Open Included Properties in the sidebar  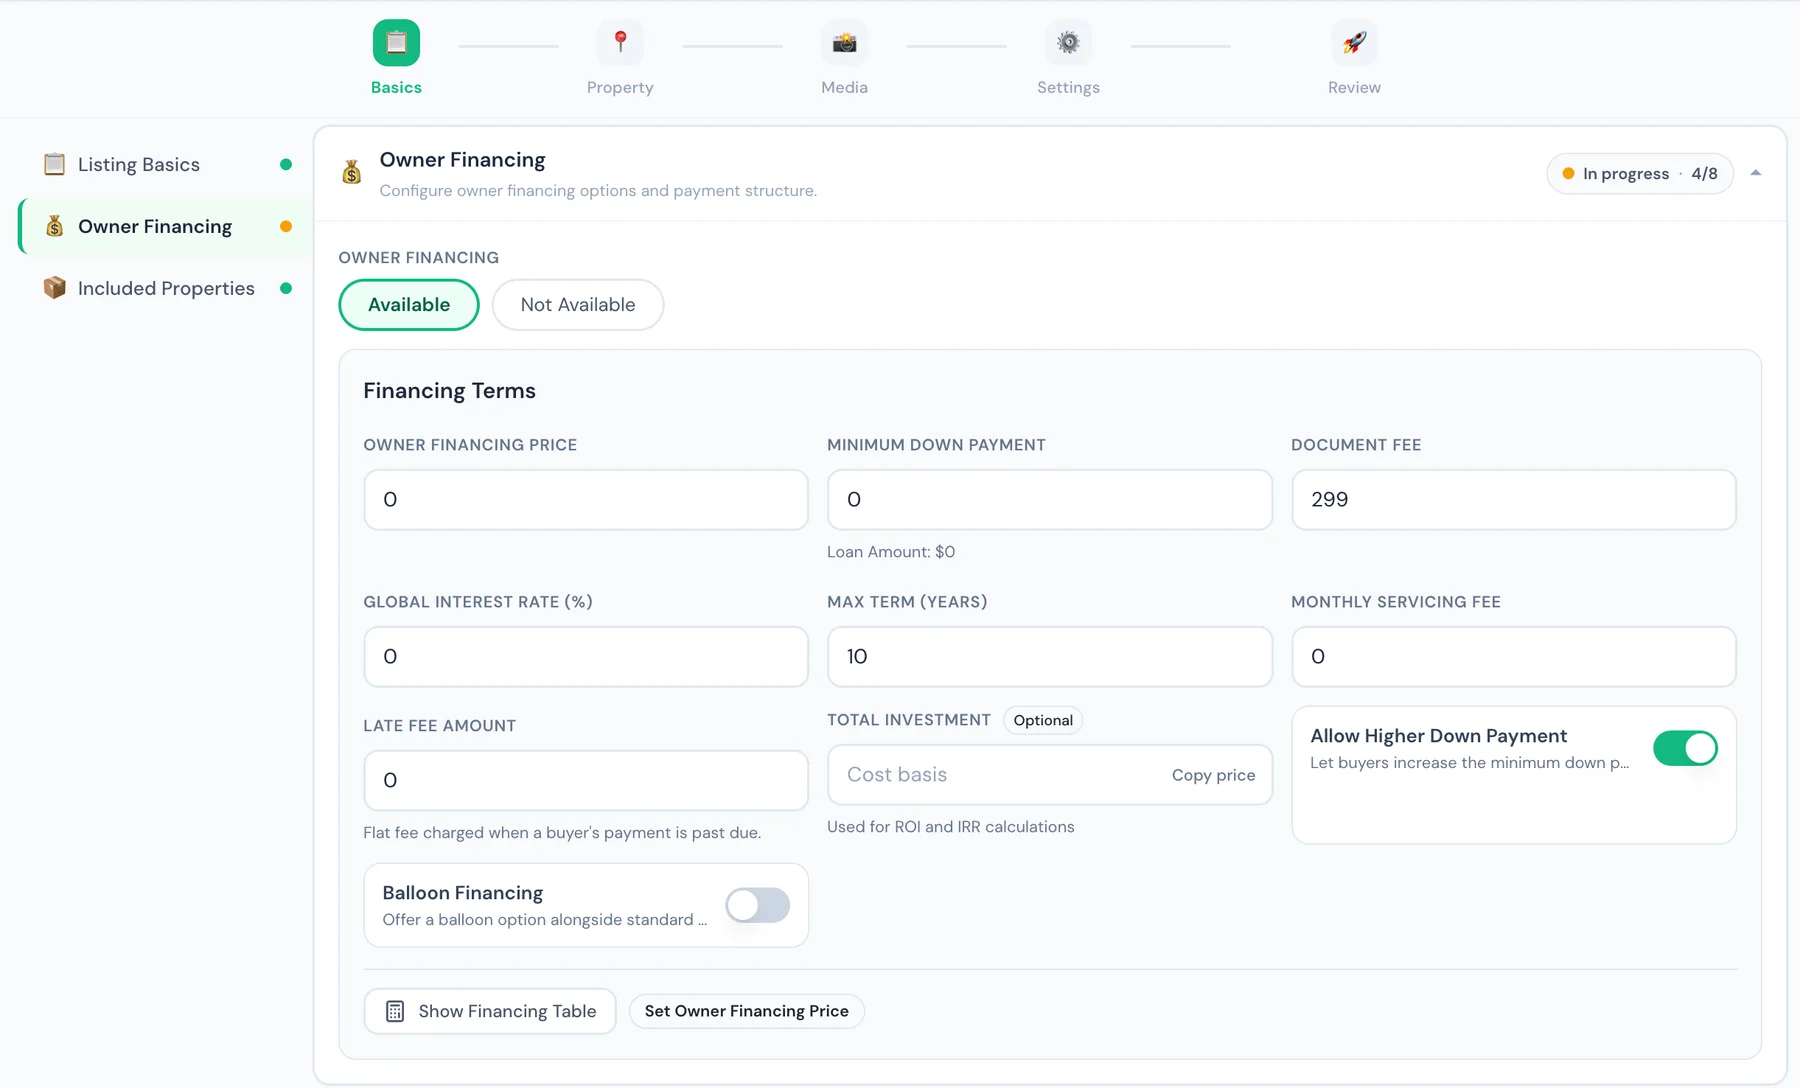tap(166, 288)
